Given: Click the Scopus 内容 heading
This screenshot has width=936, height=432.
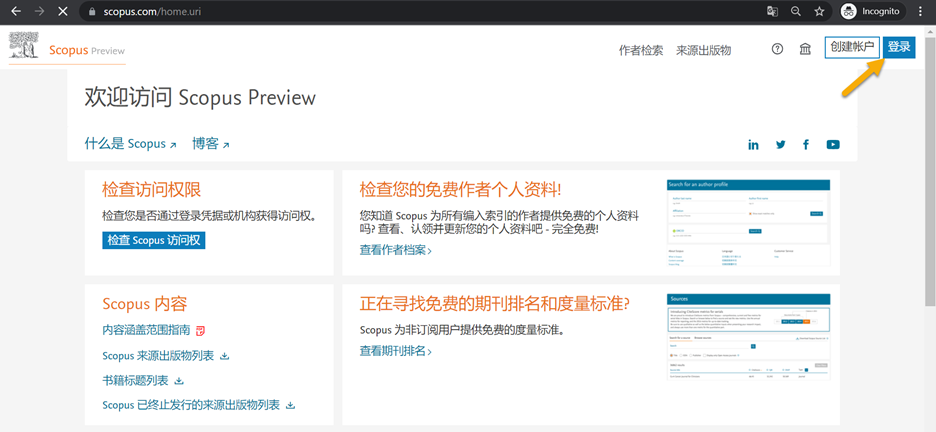Looking at the screenshot, I should [145, 304].
